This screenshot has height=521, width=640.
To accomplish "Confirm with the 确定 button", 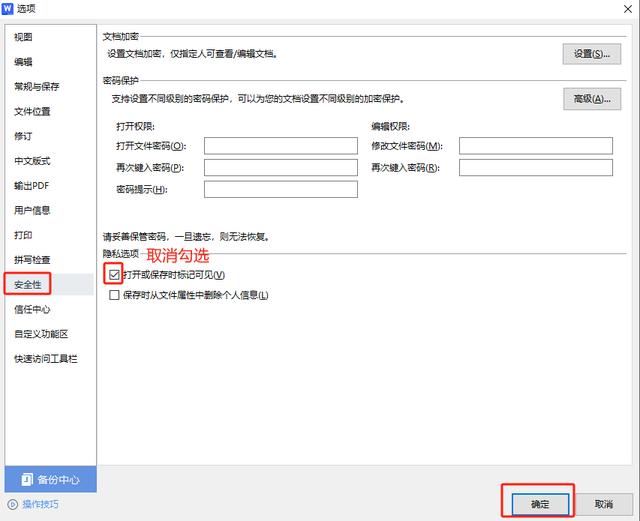I will tap(540, 504).
